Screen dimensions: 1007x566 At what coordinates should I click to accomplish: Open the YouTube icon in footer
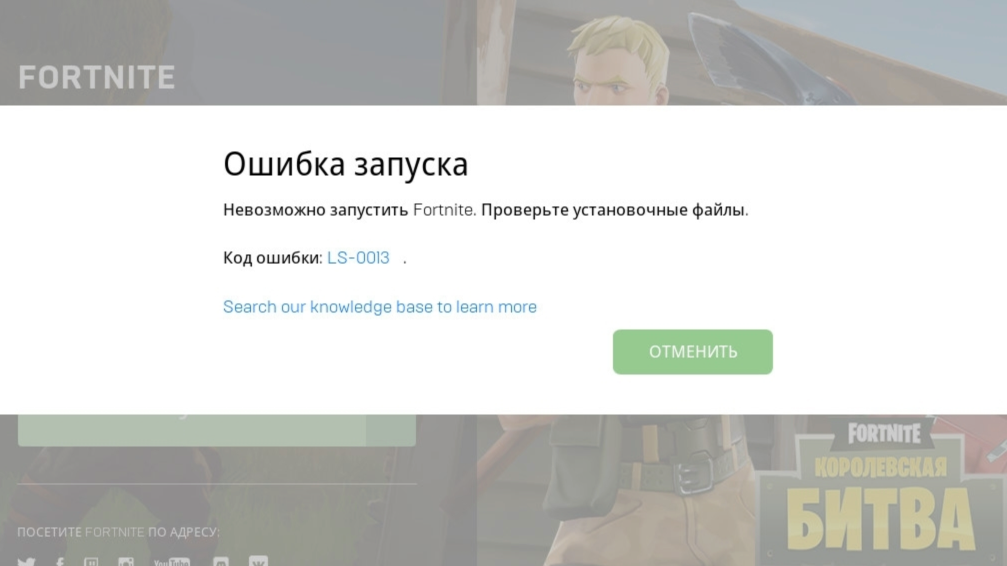click(171, 562)
